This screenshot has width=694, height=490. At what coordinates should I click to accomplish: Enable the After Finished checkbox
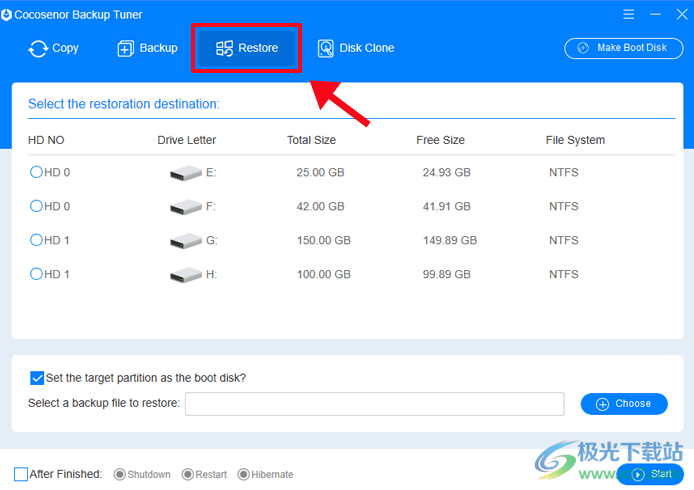click(21, 474)
